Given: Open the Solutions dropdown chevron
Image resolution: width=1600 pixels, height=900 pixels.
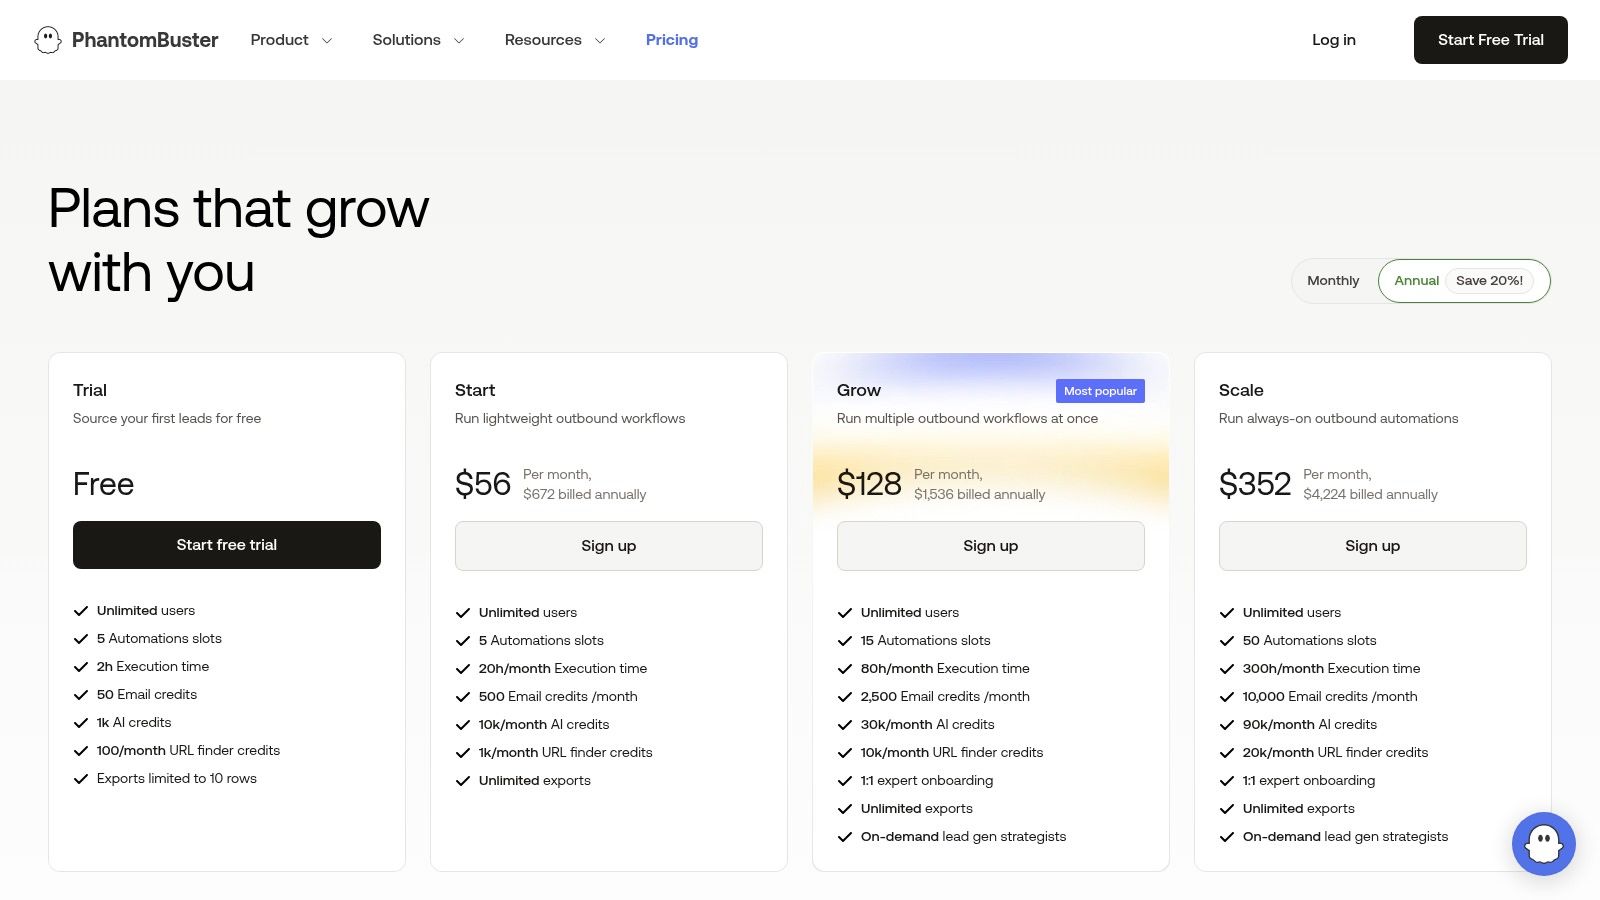Looking at the screenshot, I should pyautogui.click(x=459, y=41).
